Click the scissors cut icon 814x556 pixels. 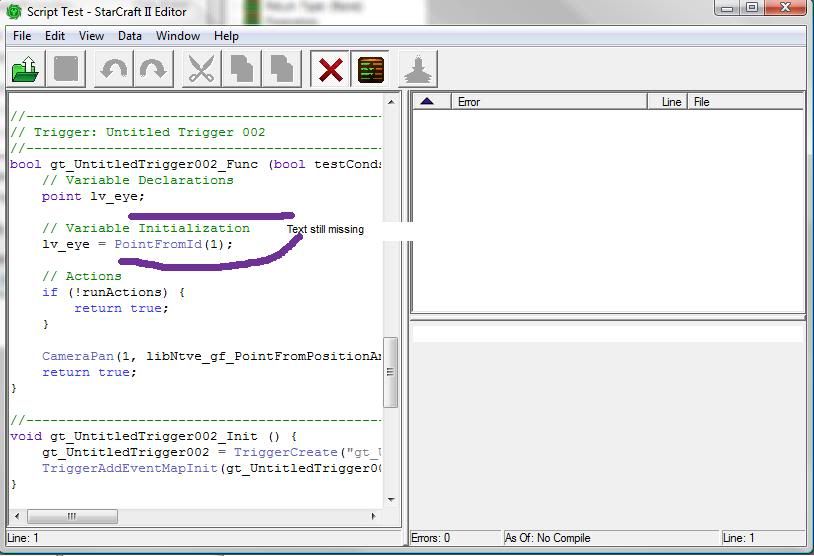[x=201, y=70]
